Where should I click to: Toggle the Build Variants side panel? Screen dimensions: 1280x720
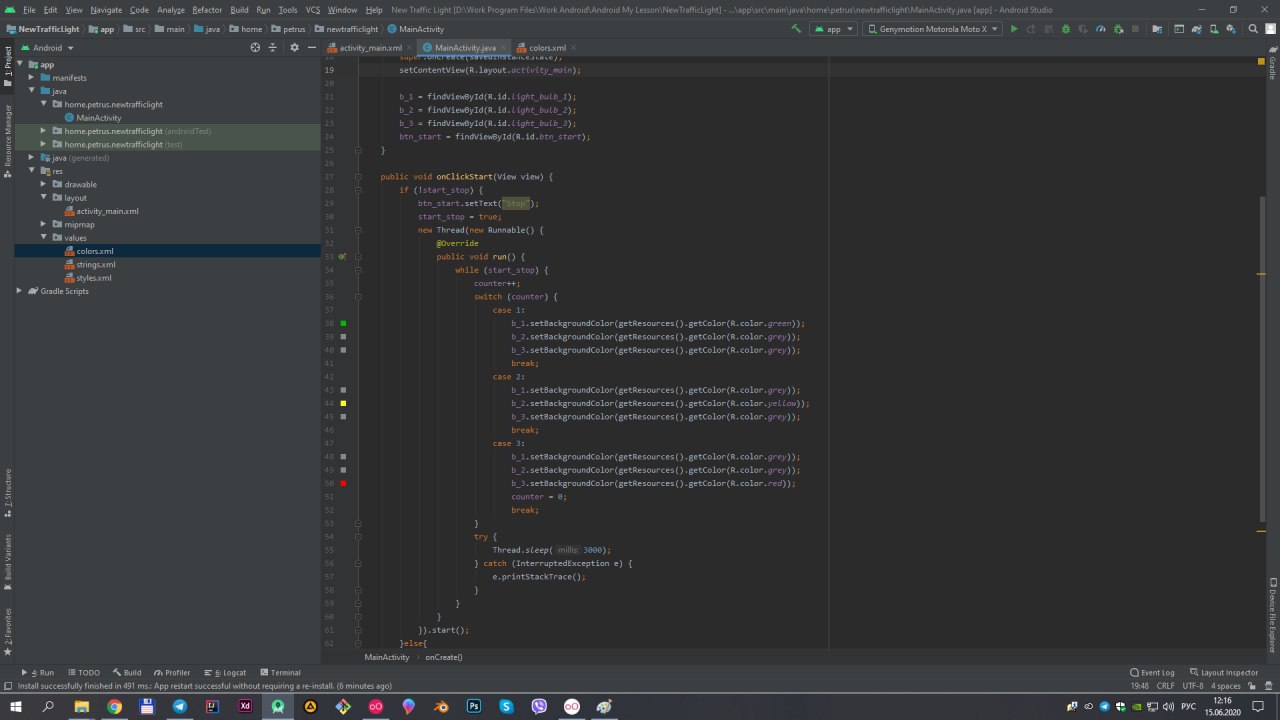(x=7, y=557)
